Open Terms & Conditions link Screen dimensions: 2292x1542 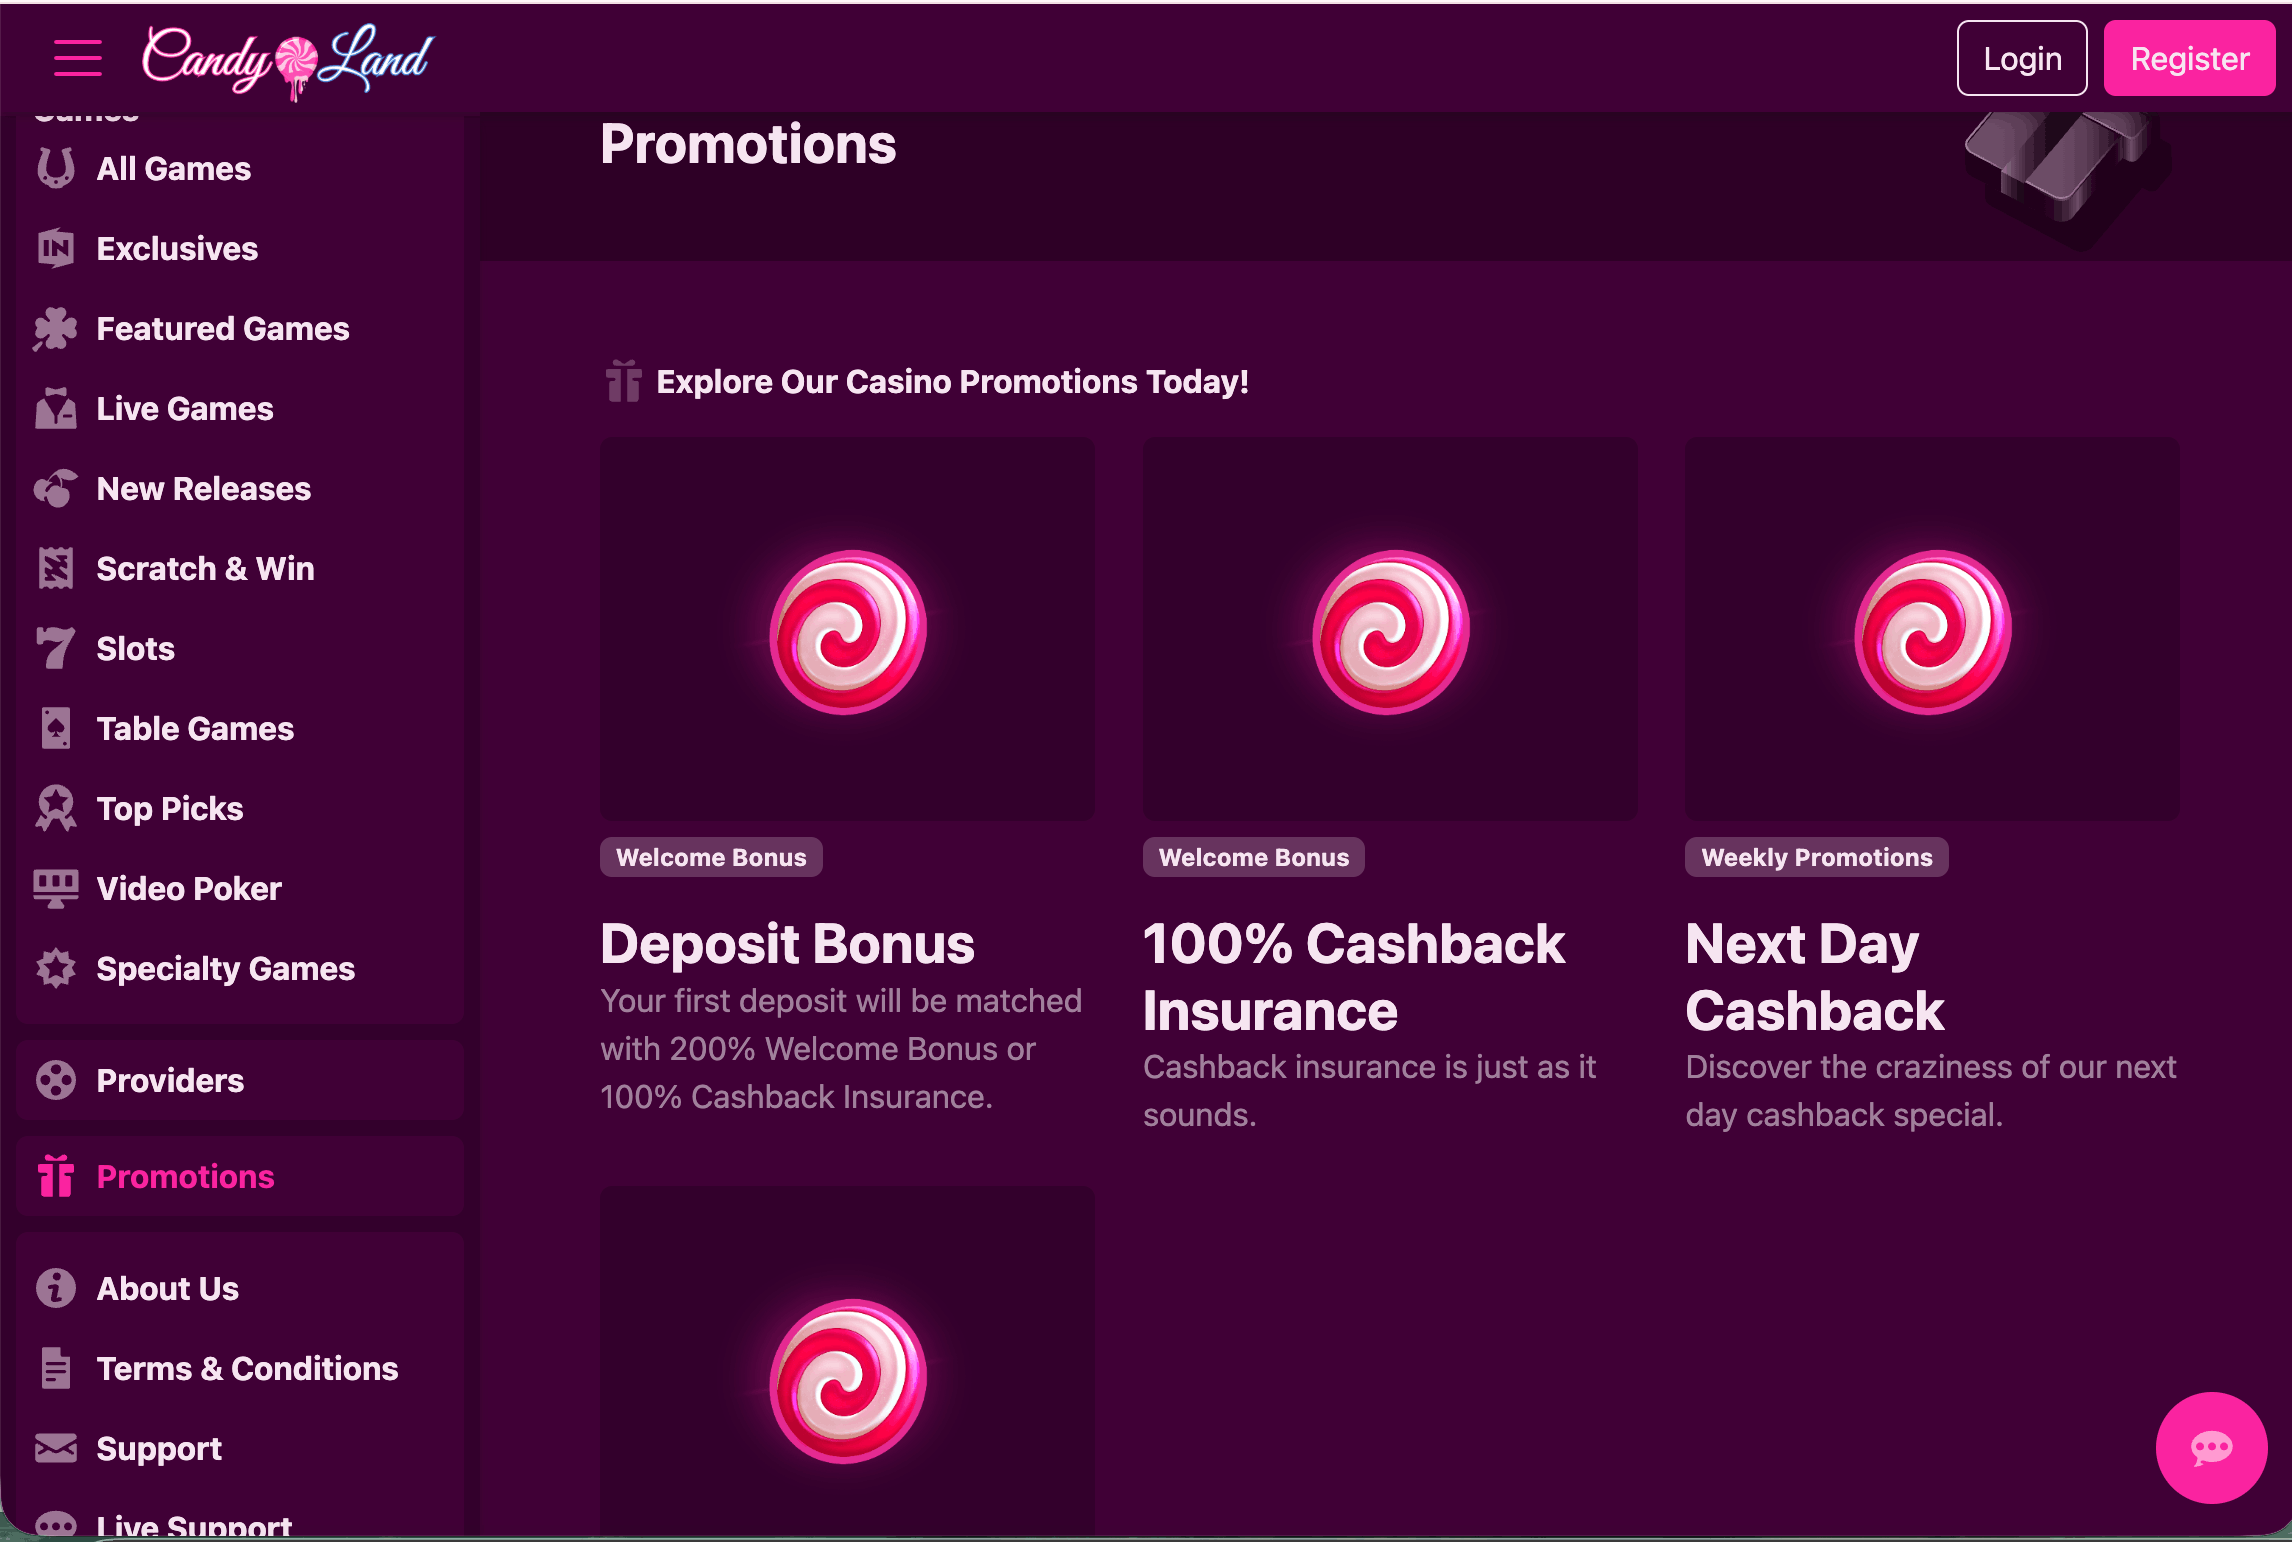(x=247, y=1368)
